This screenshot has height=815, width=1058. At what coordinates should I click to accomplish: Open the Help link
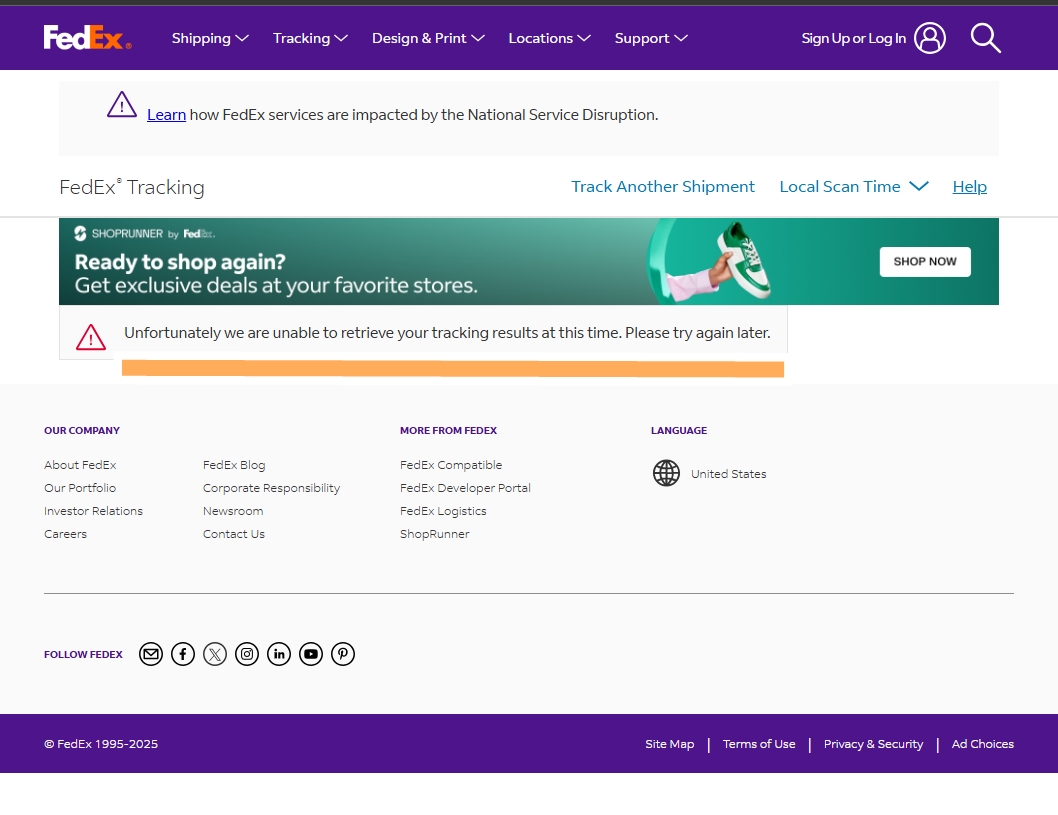click(x=970, y=186)
